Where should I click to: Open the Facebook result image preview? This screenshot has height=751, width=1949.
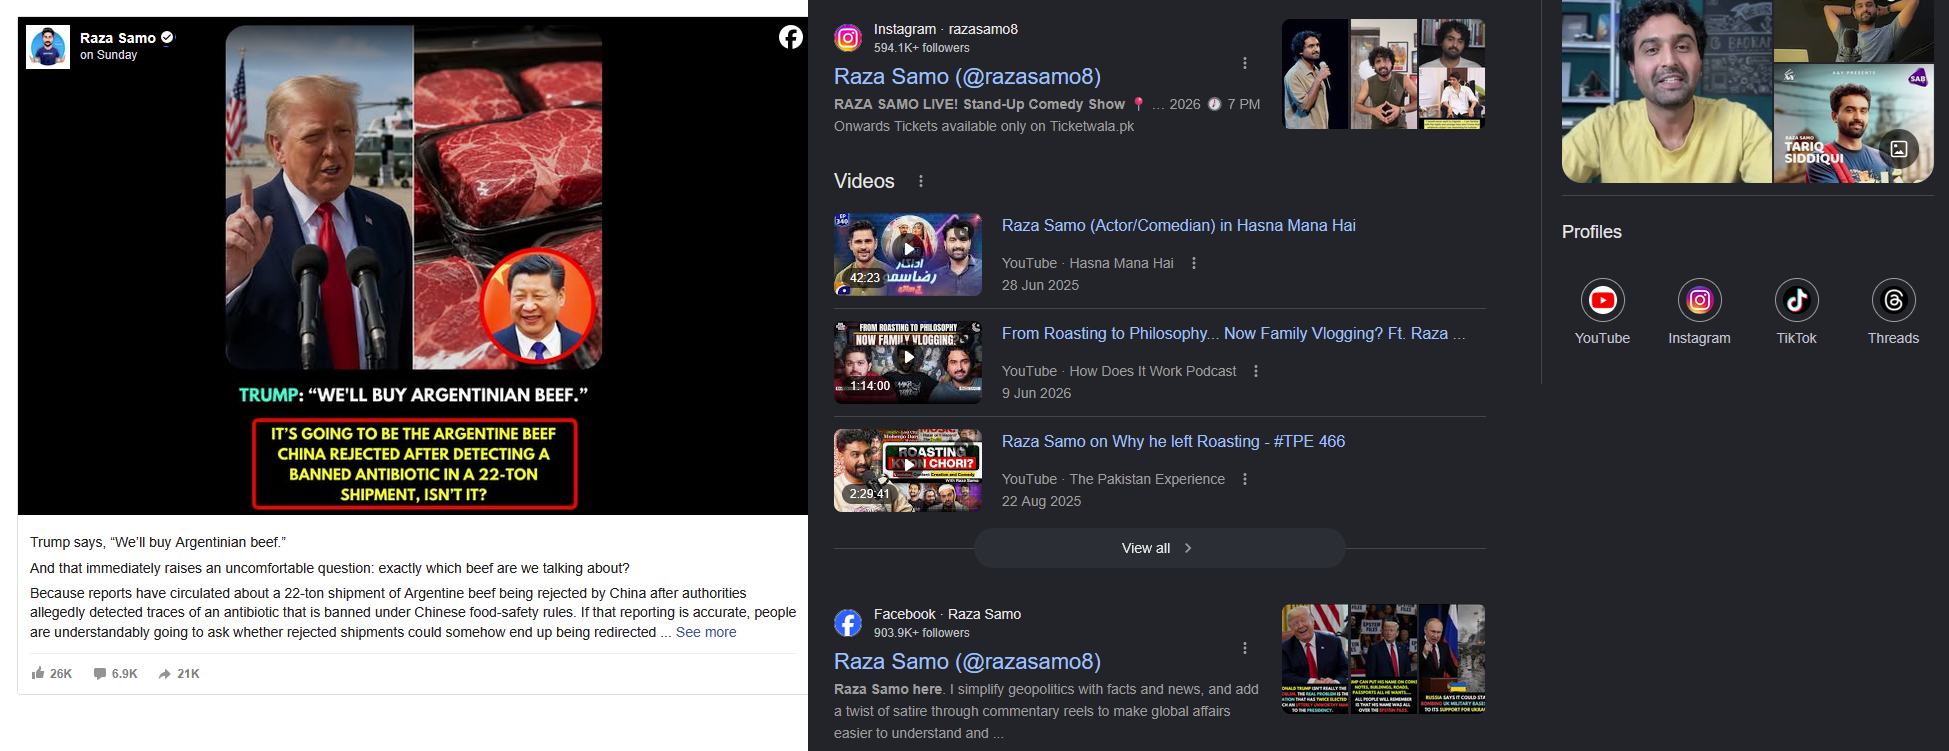(x=1384, y=659)
